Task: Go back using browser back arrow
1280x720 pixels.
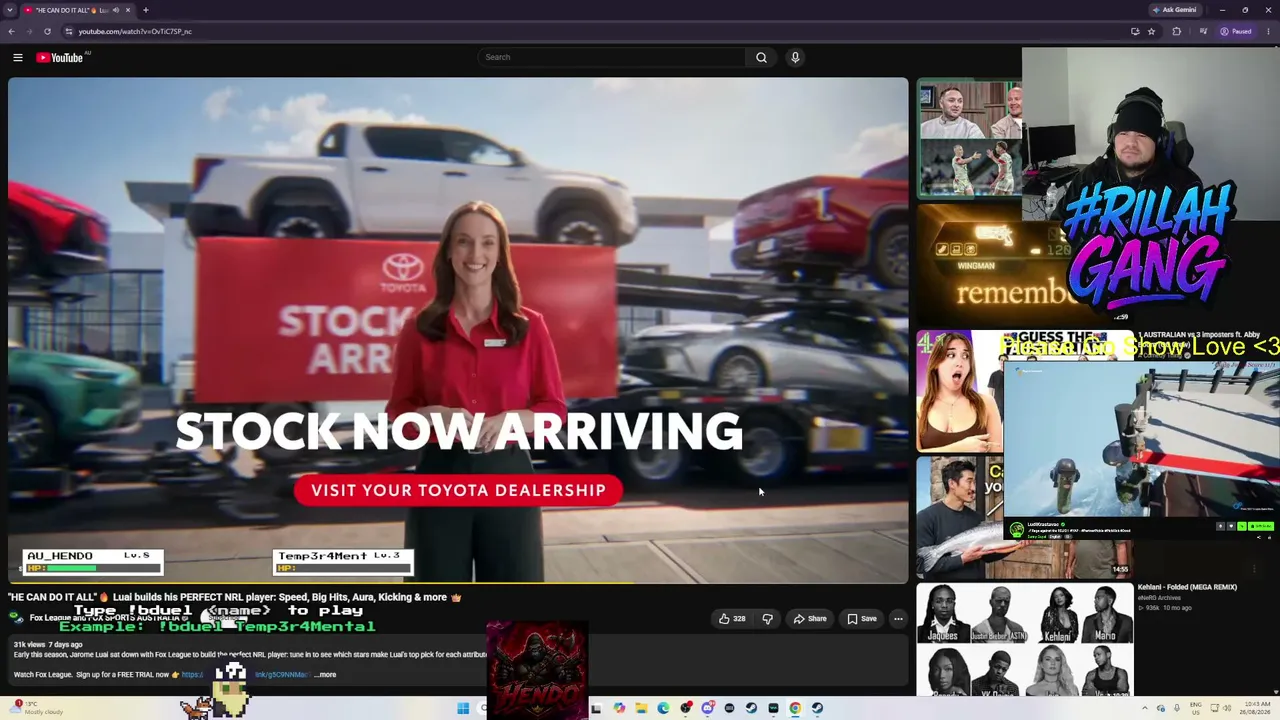Action: click(11, 31)
